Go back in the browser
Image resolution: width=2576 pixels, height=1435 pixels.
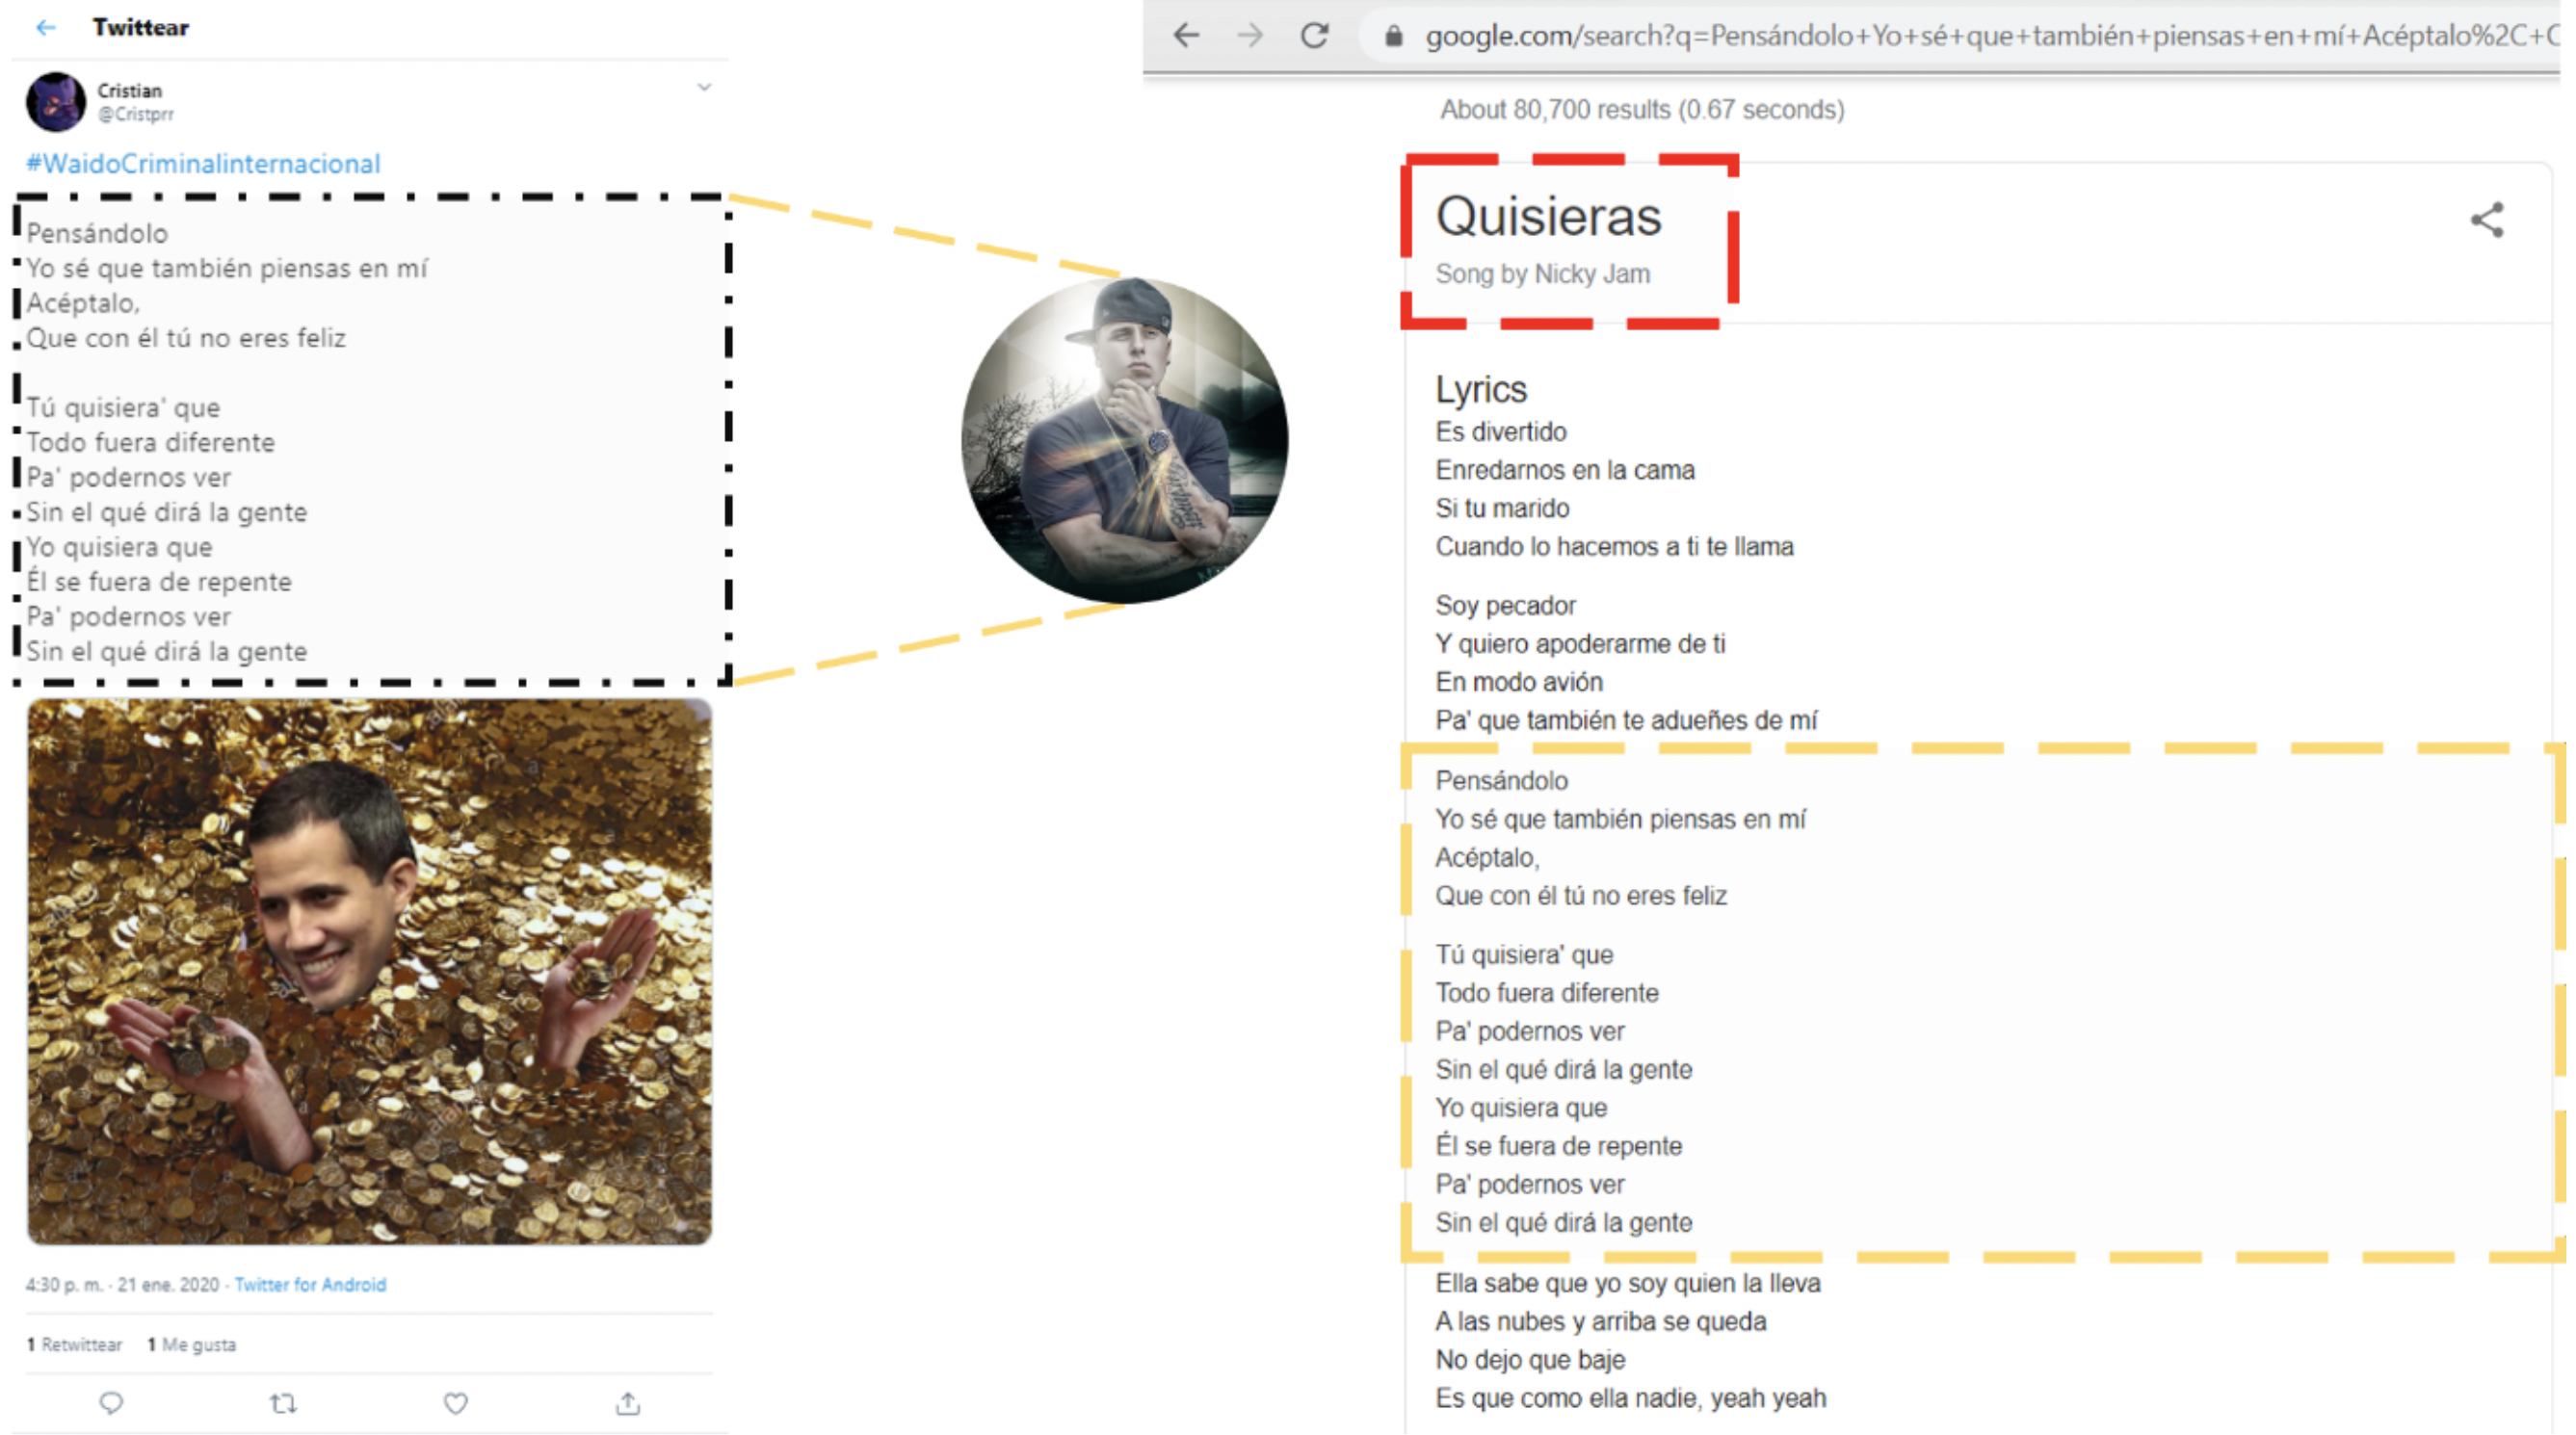1186,36
